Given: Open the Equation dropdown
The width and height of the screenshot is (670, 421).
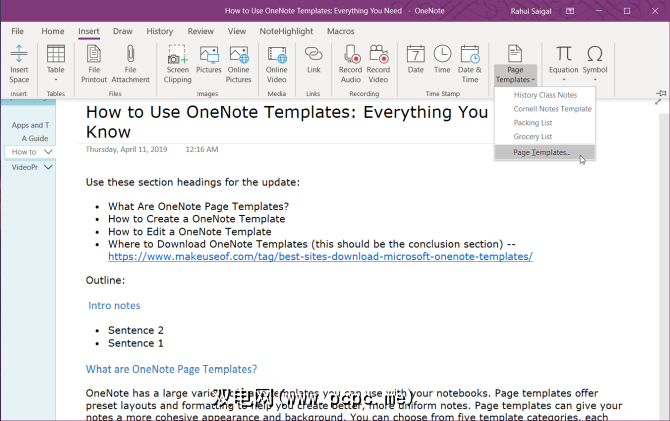Looking at the screenshot, I should tap(564, 64).
